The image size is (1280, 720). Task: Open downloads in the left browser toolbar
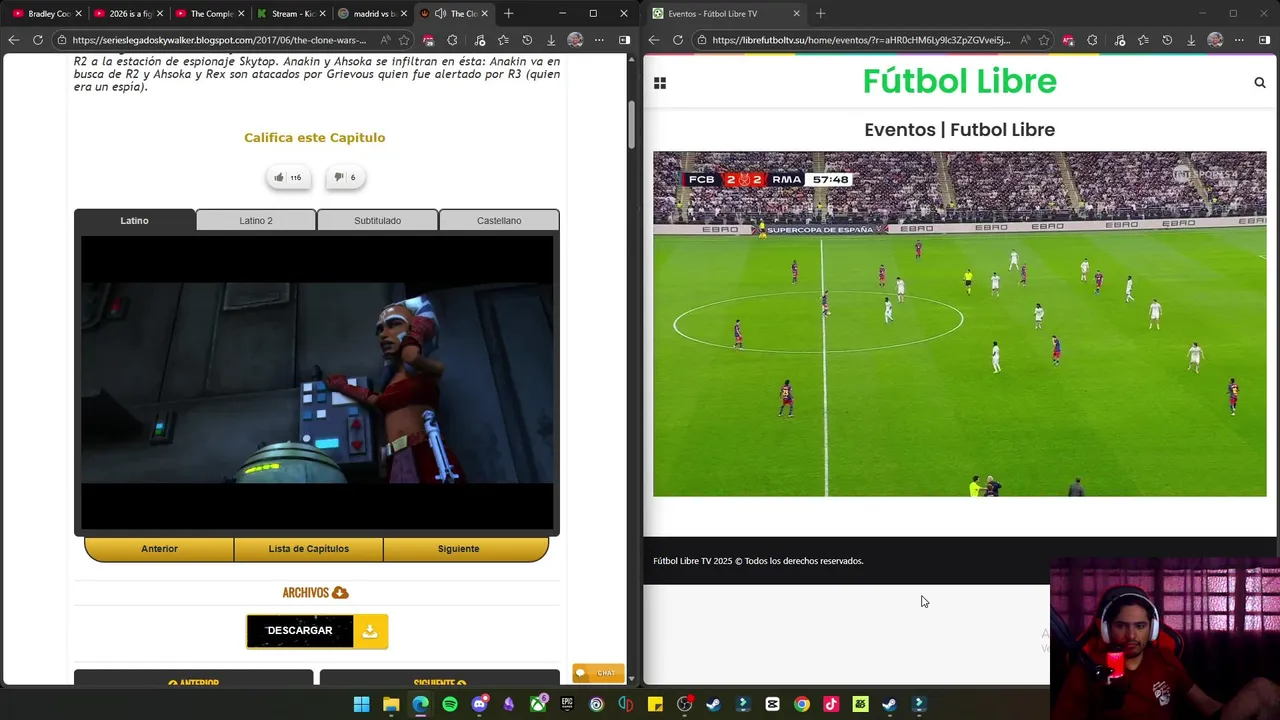coord(551,40)
